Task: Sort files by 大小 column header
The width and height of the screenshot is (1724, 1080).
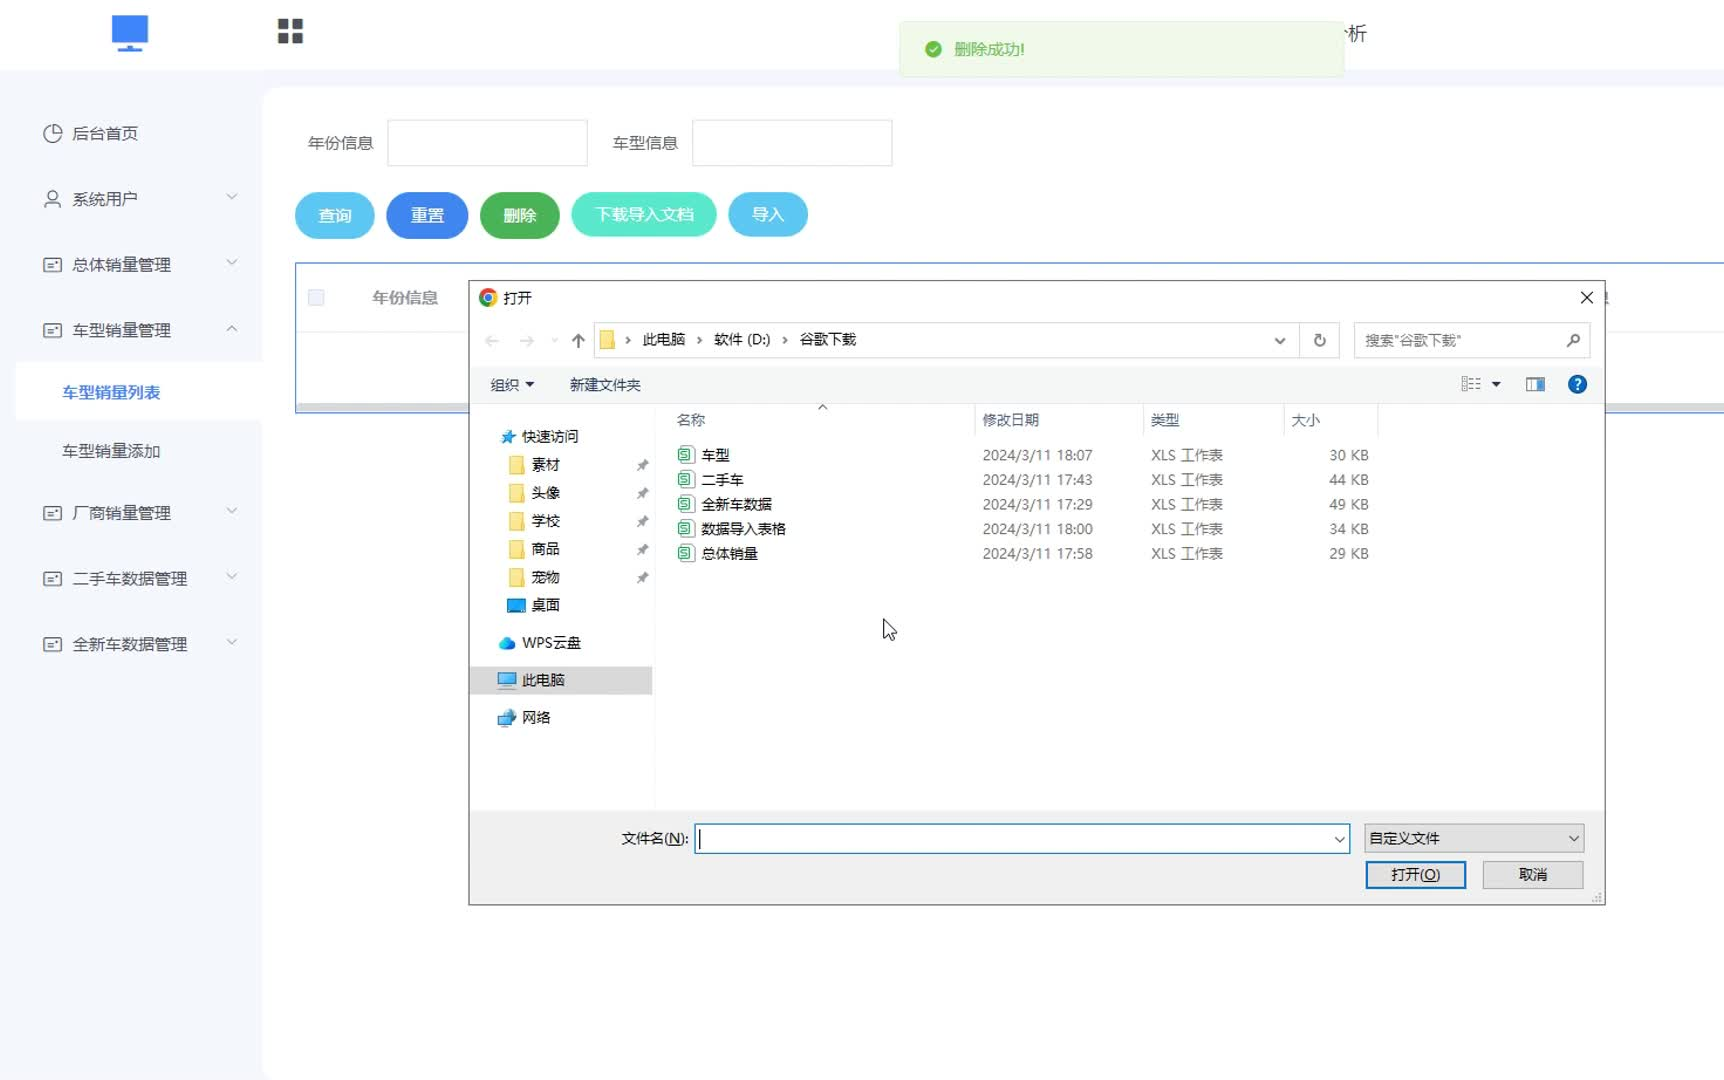Action: point(1305,420)
